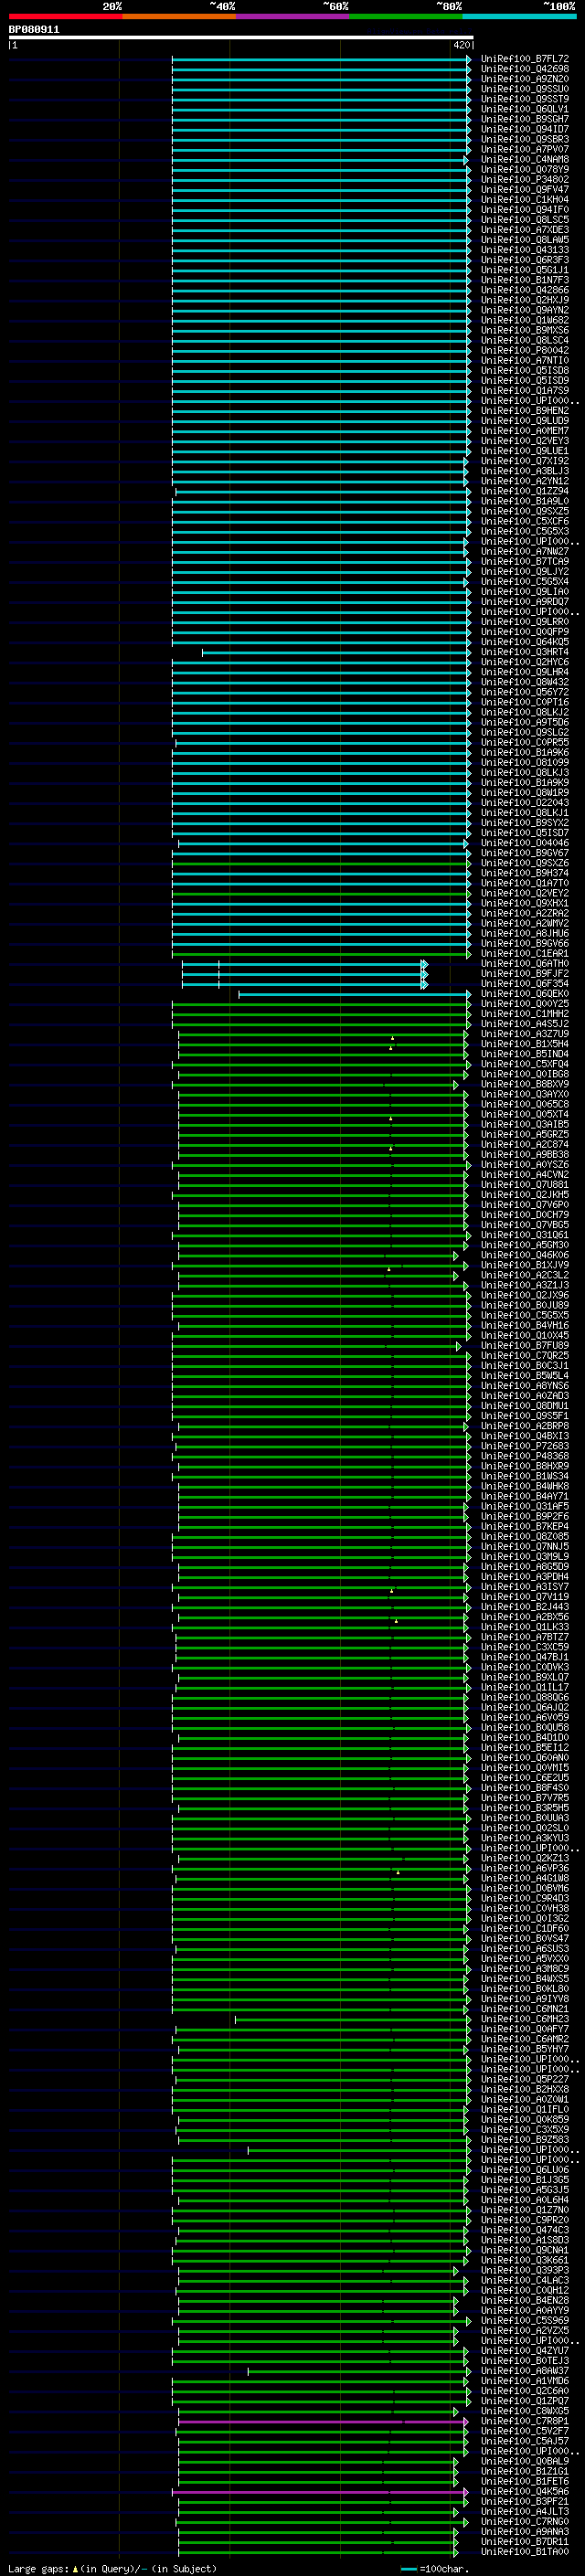585x2576 pixels.
Task: Select hit UniRef100_B1X5H4
Action: pos(525,1044)
